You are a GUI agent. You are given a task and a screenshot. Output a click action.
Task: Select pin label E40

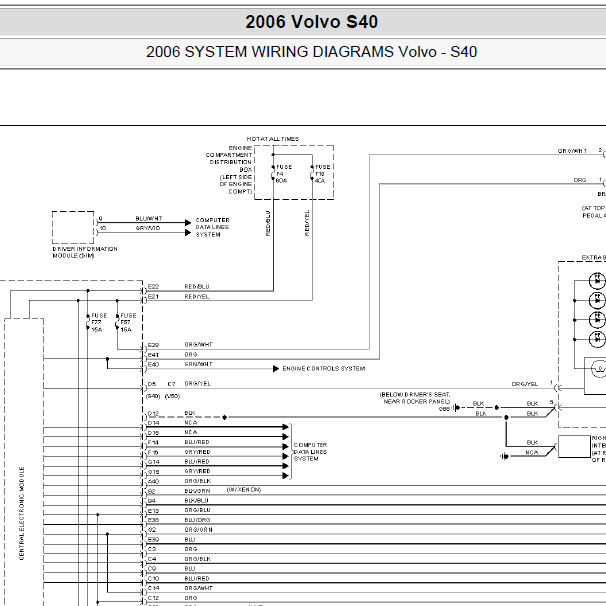click(x=153, y=364)
